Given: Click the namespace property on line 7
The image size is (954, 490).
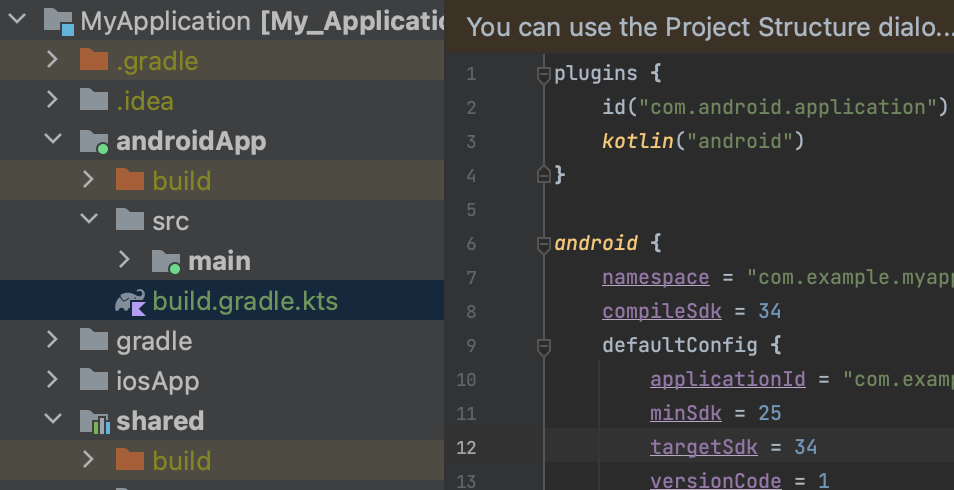Looking at the screenshot, I should click(x=656, y=278).
